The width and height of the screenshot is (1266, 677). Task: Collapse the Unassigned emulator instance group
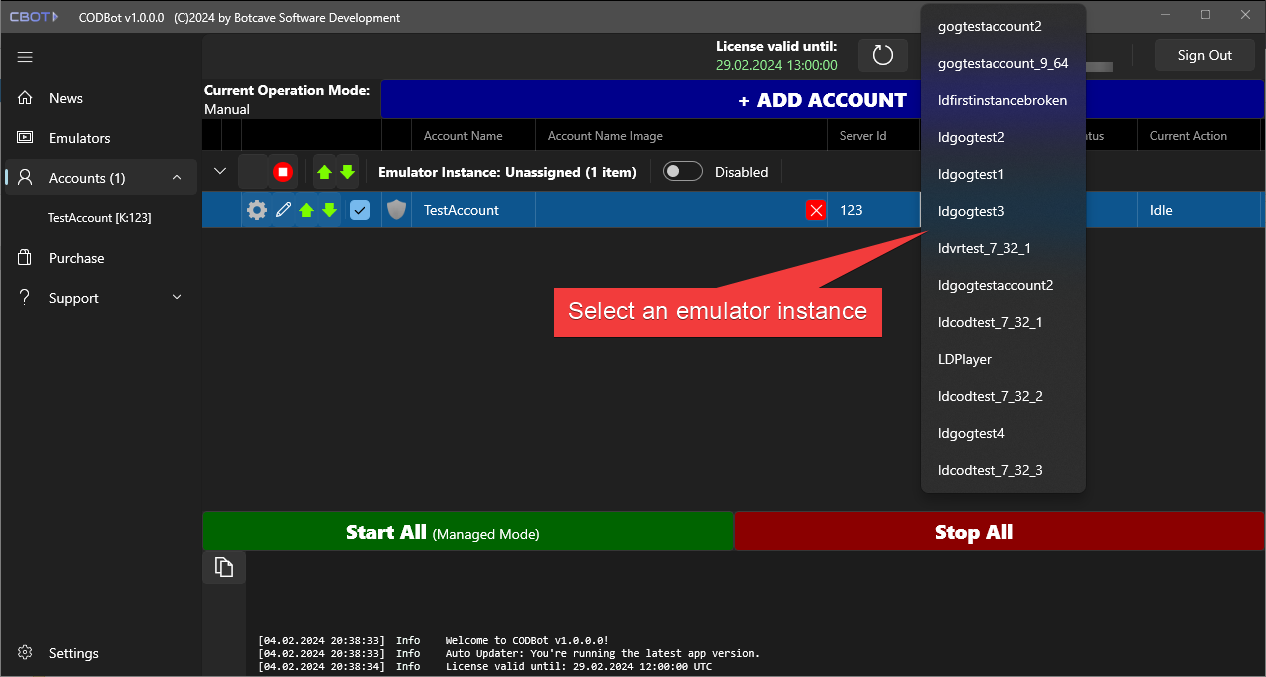[x=220, y=172]
